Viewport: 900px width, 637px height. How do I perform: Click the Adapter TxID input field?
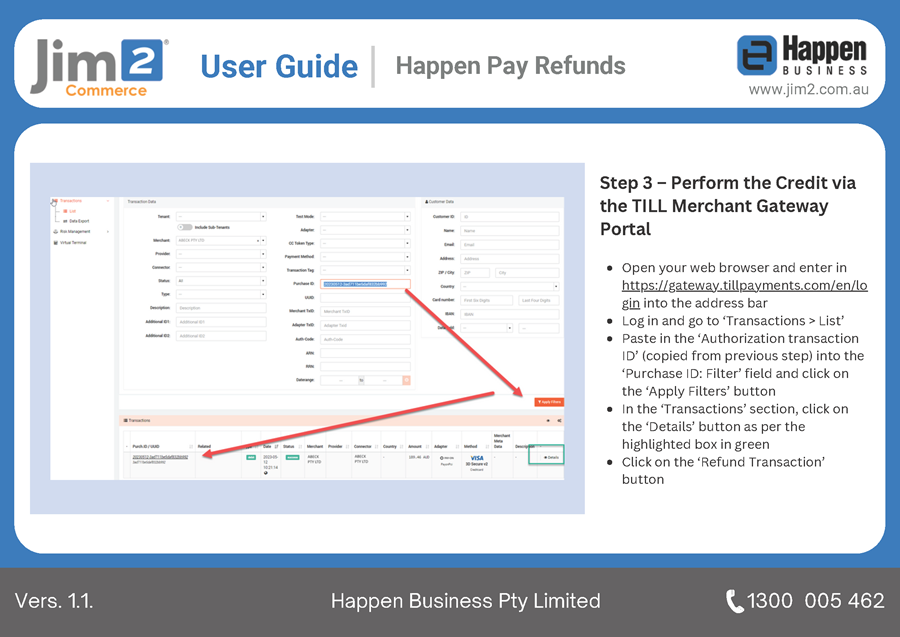click(x=365, y=325)
